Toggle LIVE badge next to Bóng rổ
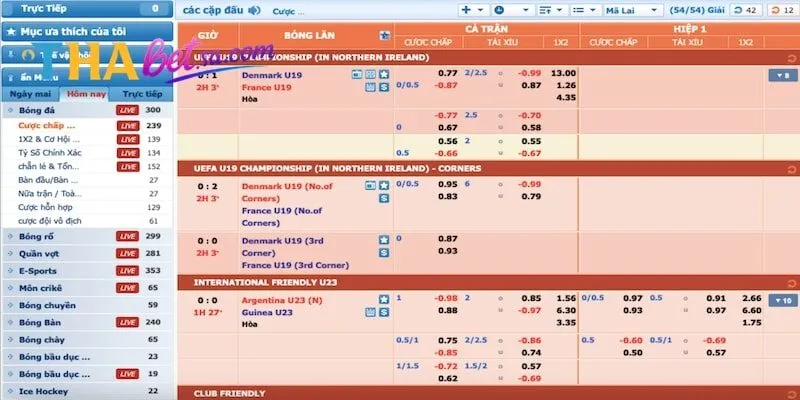 [127, 236]
